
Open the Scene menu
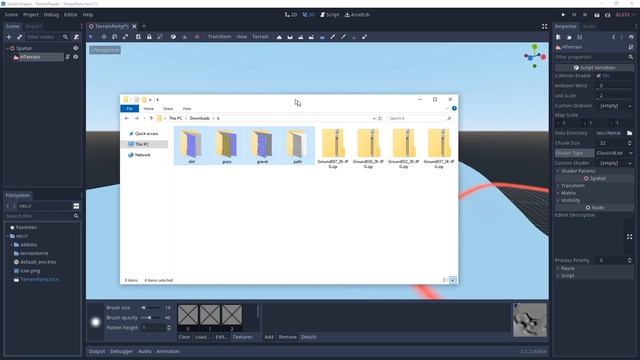(x=11, y=15)
